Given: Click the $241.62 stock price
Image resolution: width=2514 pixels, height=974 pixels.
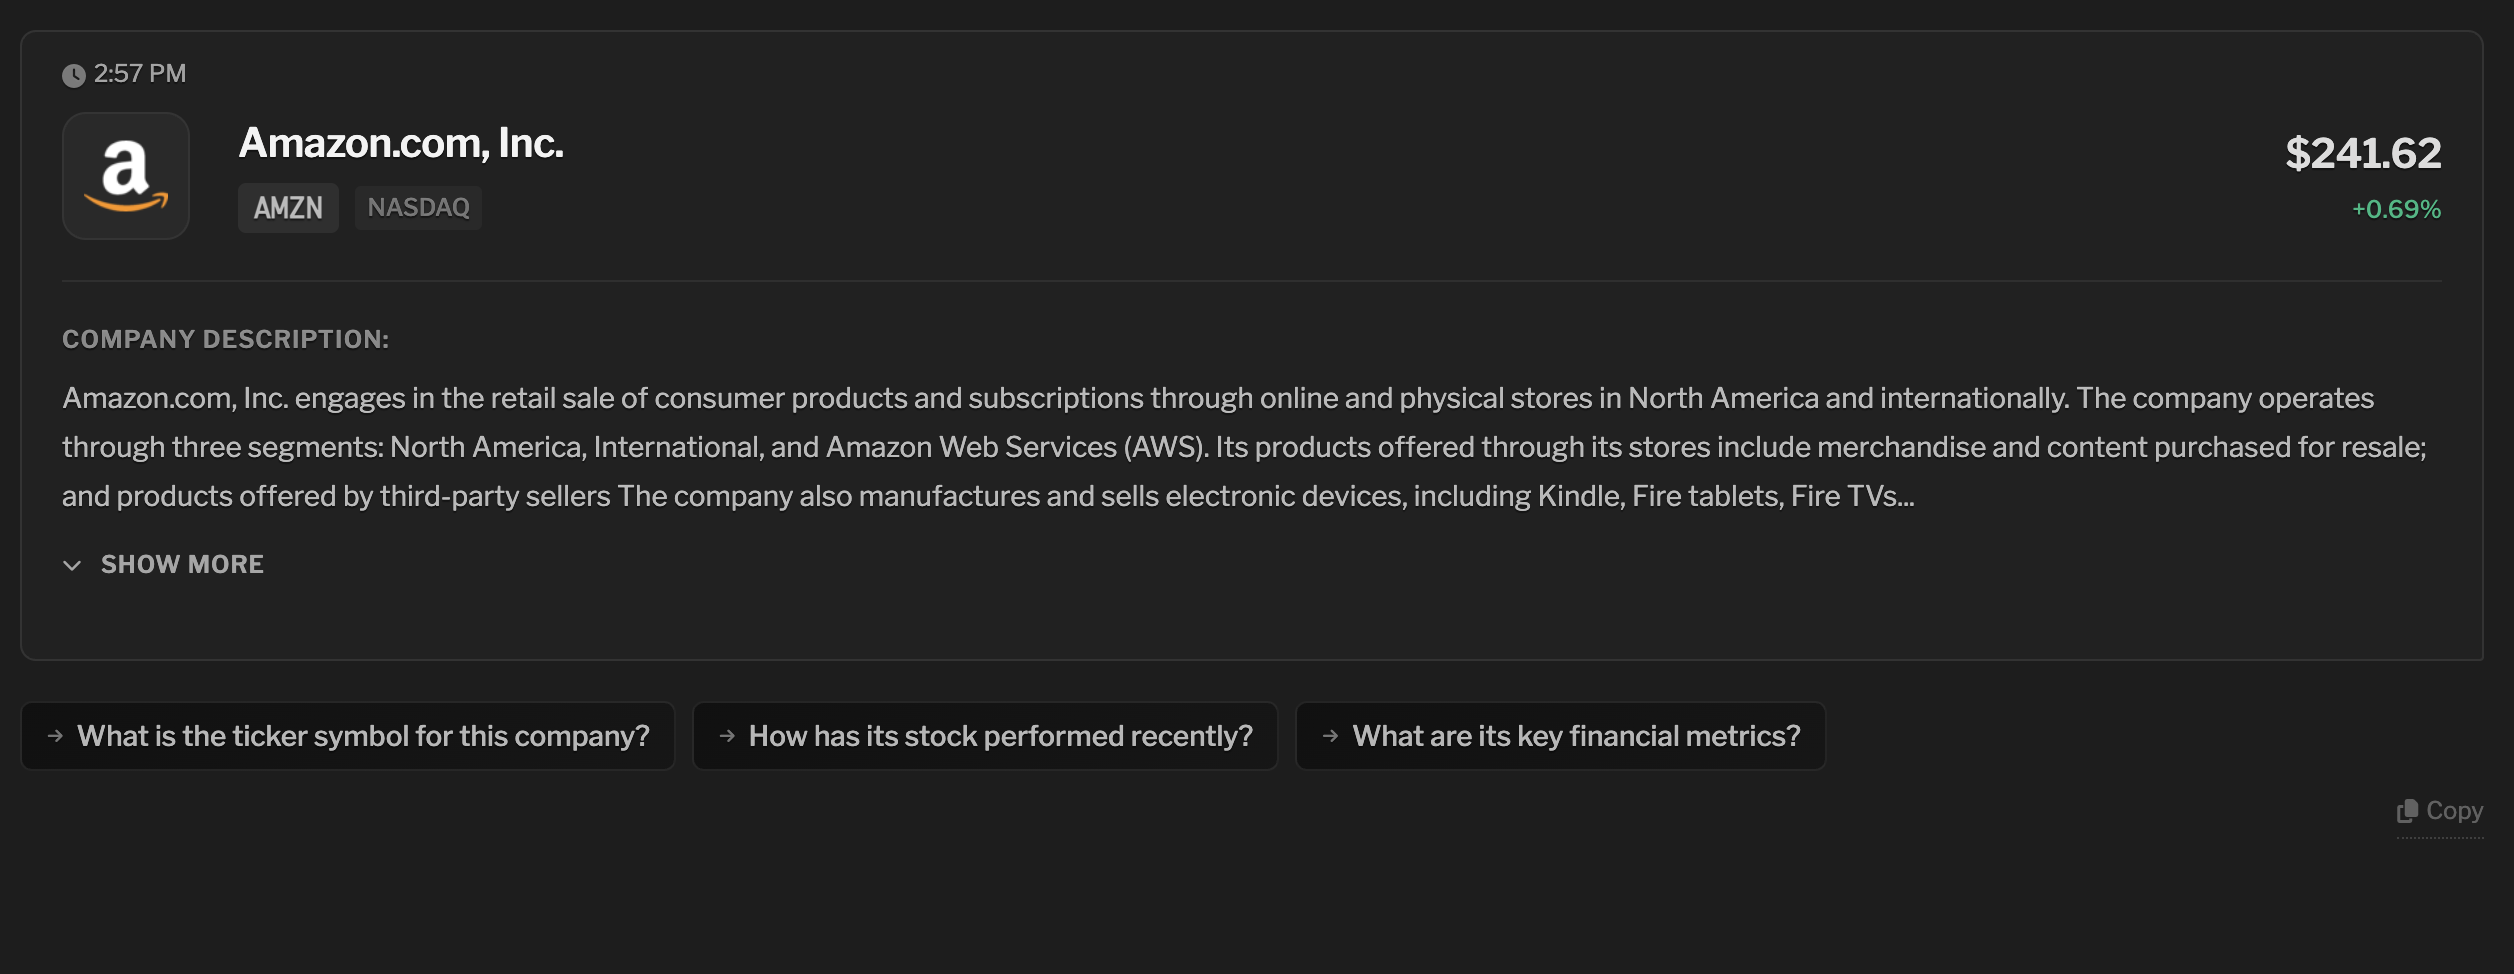Looking at the screenshot, I should click(x=2364, y=153).
